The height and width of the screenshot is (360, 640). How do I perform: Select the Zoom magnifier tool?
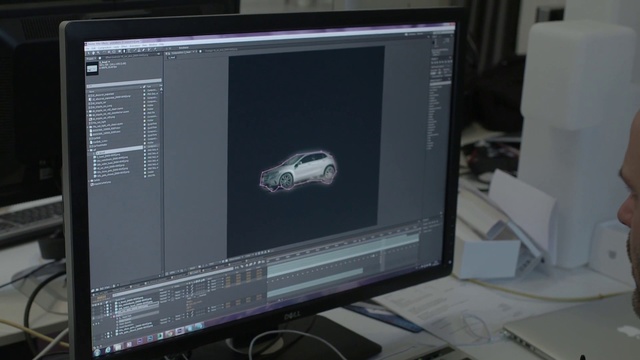[98, 52]
